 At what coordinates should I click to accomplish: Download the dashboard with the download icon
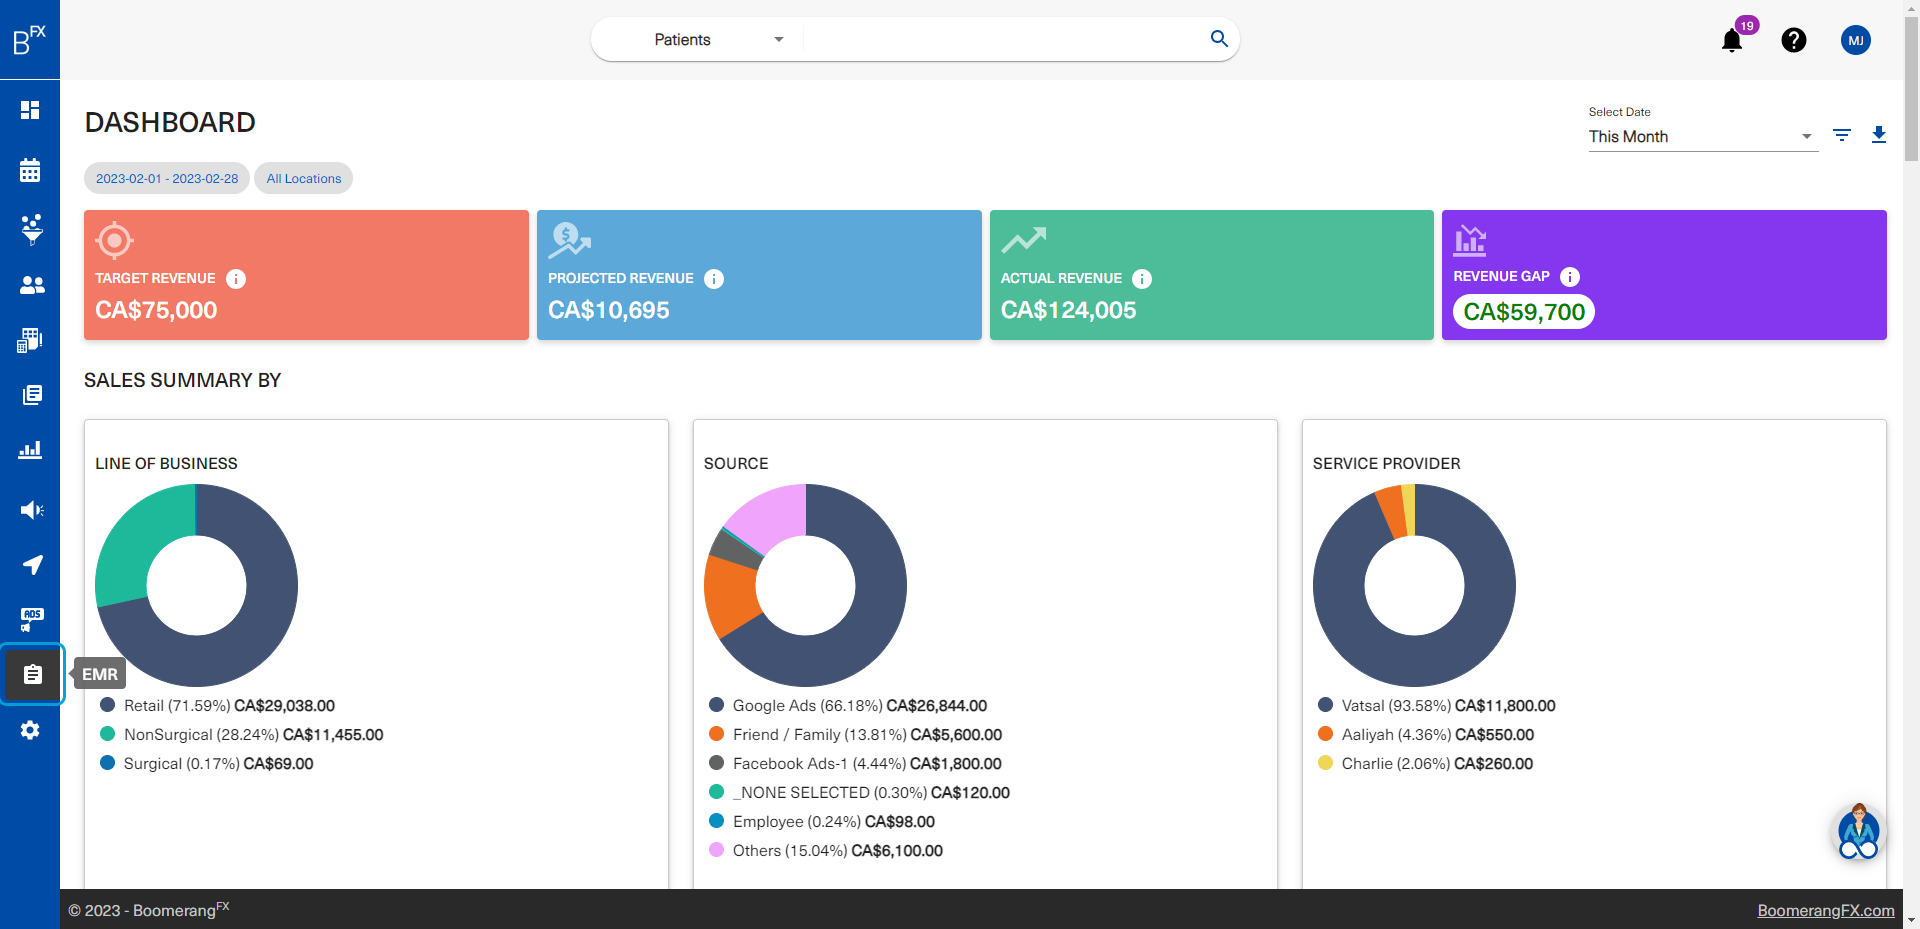coord(1879,135)
